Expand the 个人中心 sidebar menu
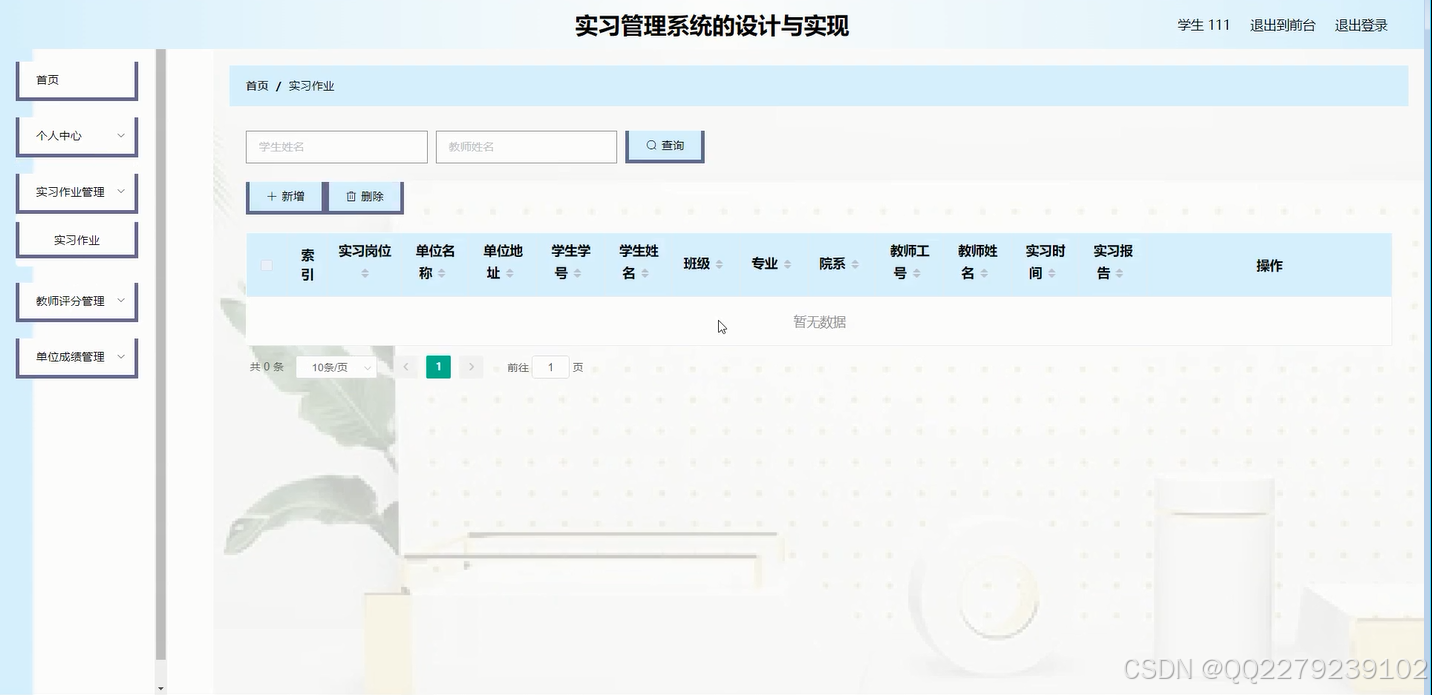Screen dimensions: 1432x695 pyautogui.click(x=77, y=135)
